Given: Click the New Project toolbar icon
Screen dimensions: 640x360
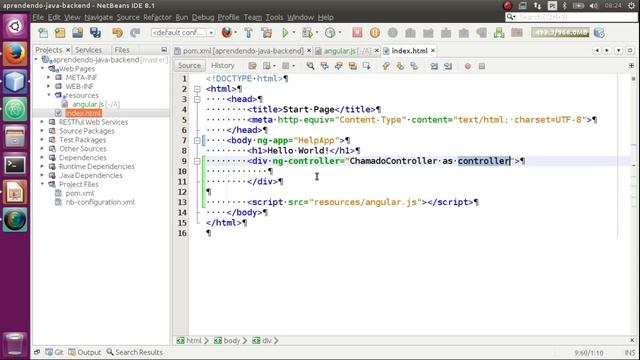Looking at the screenshot, I should coord(60,33).
